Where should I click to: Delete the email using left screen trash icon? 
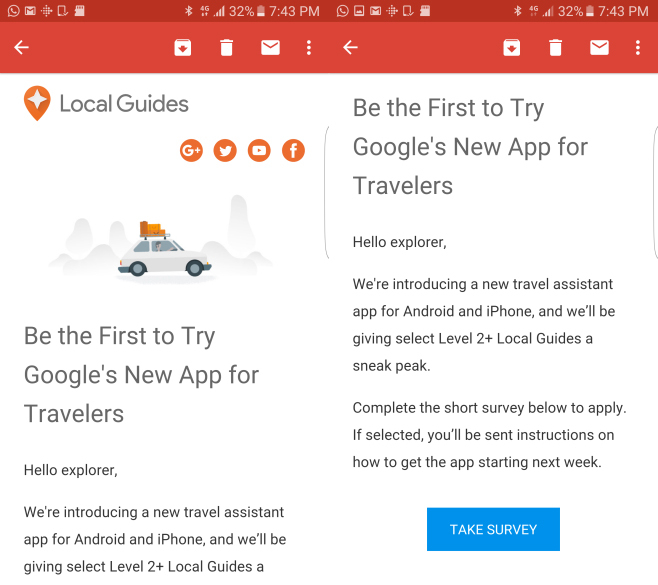point(226,48)
